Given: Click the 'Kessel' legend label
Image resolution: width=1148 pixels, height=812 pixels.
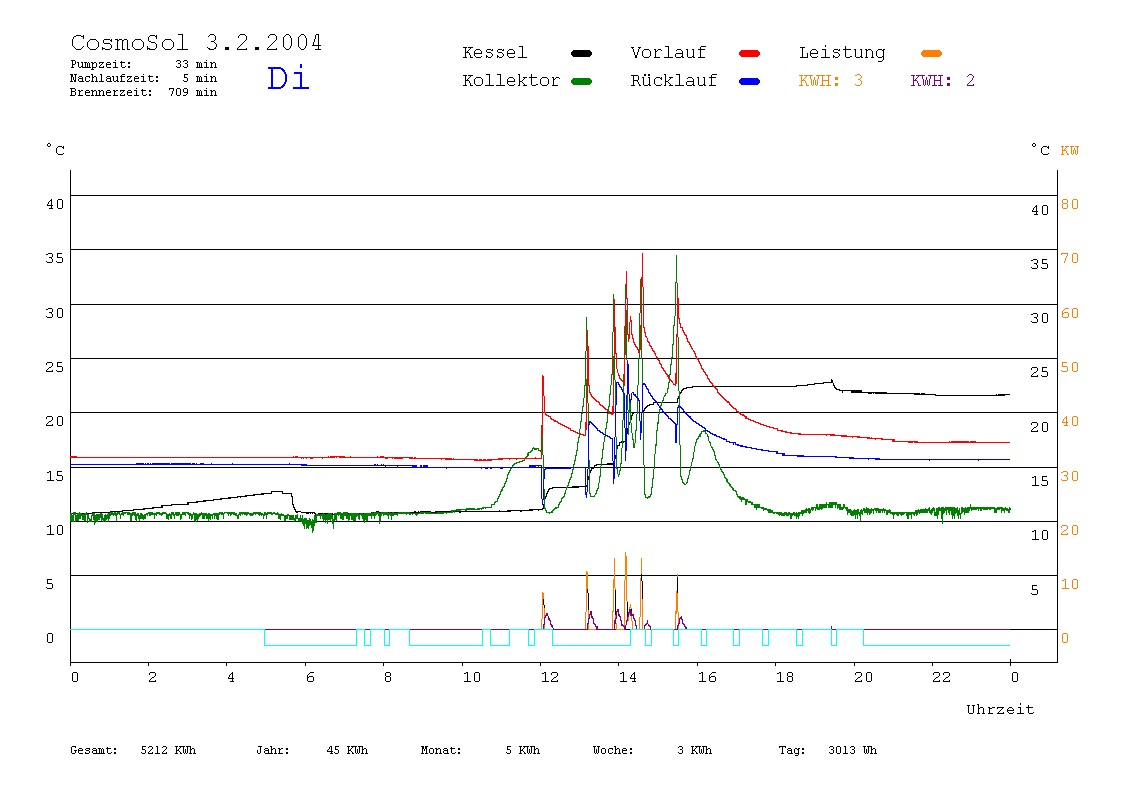Looking at the screenshot, I should point(495,53).
